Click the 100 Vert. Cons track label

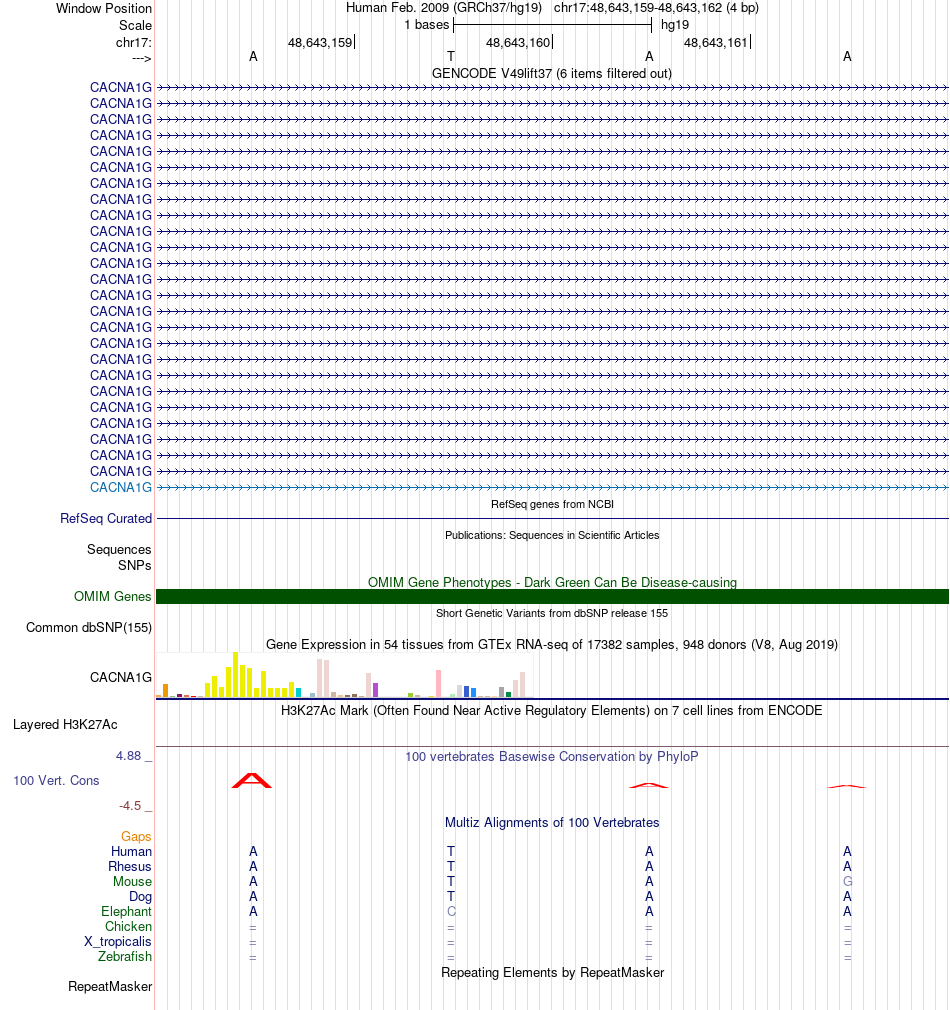point(56,781)
